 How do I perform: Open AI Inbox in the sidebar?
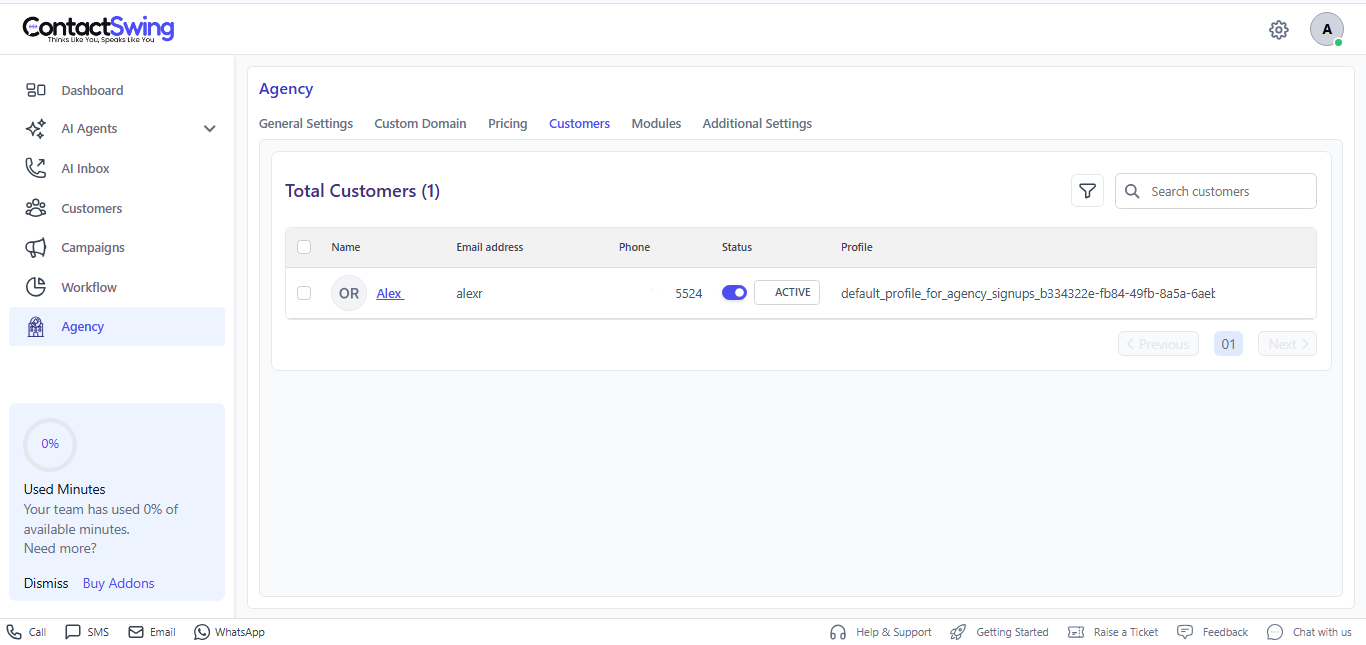[117, 168]
